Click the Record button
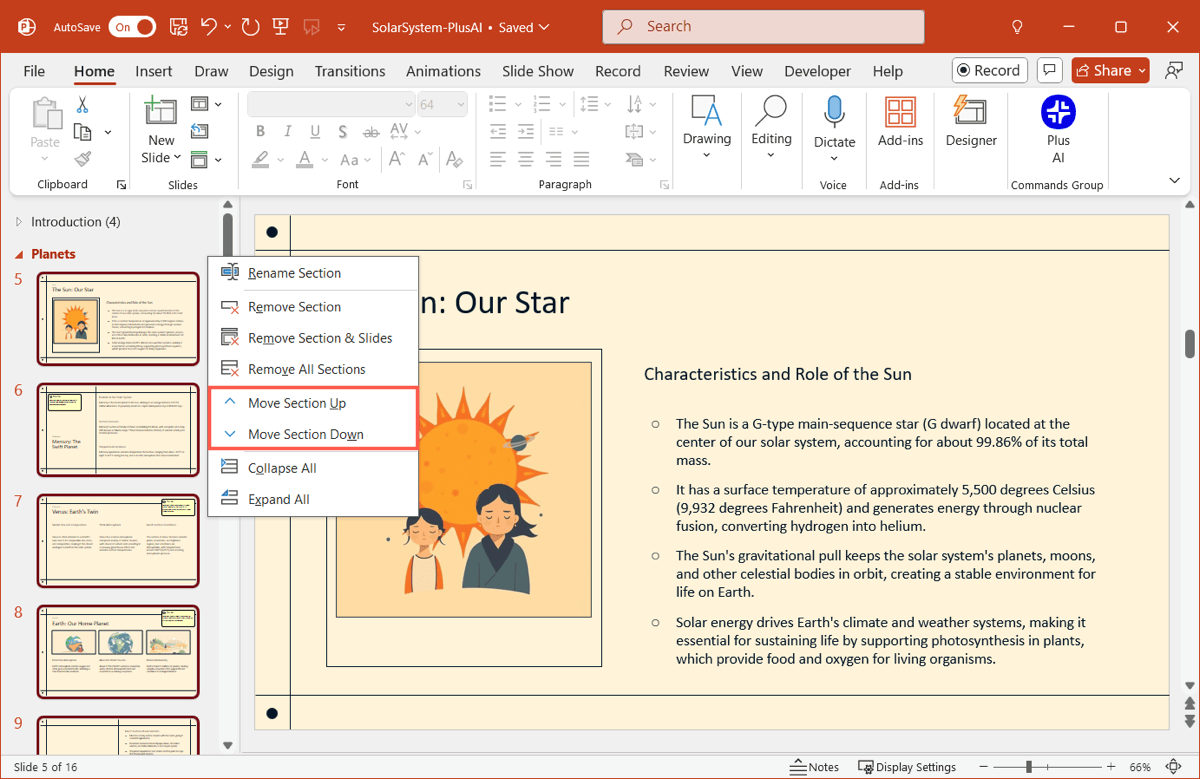This screenshot has width=1200, height=779. pyautogui.click(x=988, y=70)
